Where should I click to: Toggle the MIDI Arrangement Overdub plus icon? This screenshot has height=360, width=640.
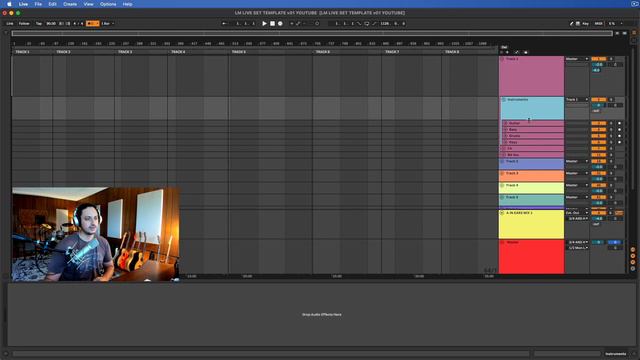[x=291, y=24]
